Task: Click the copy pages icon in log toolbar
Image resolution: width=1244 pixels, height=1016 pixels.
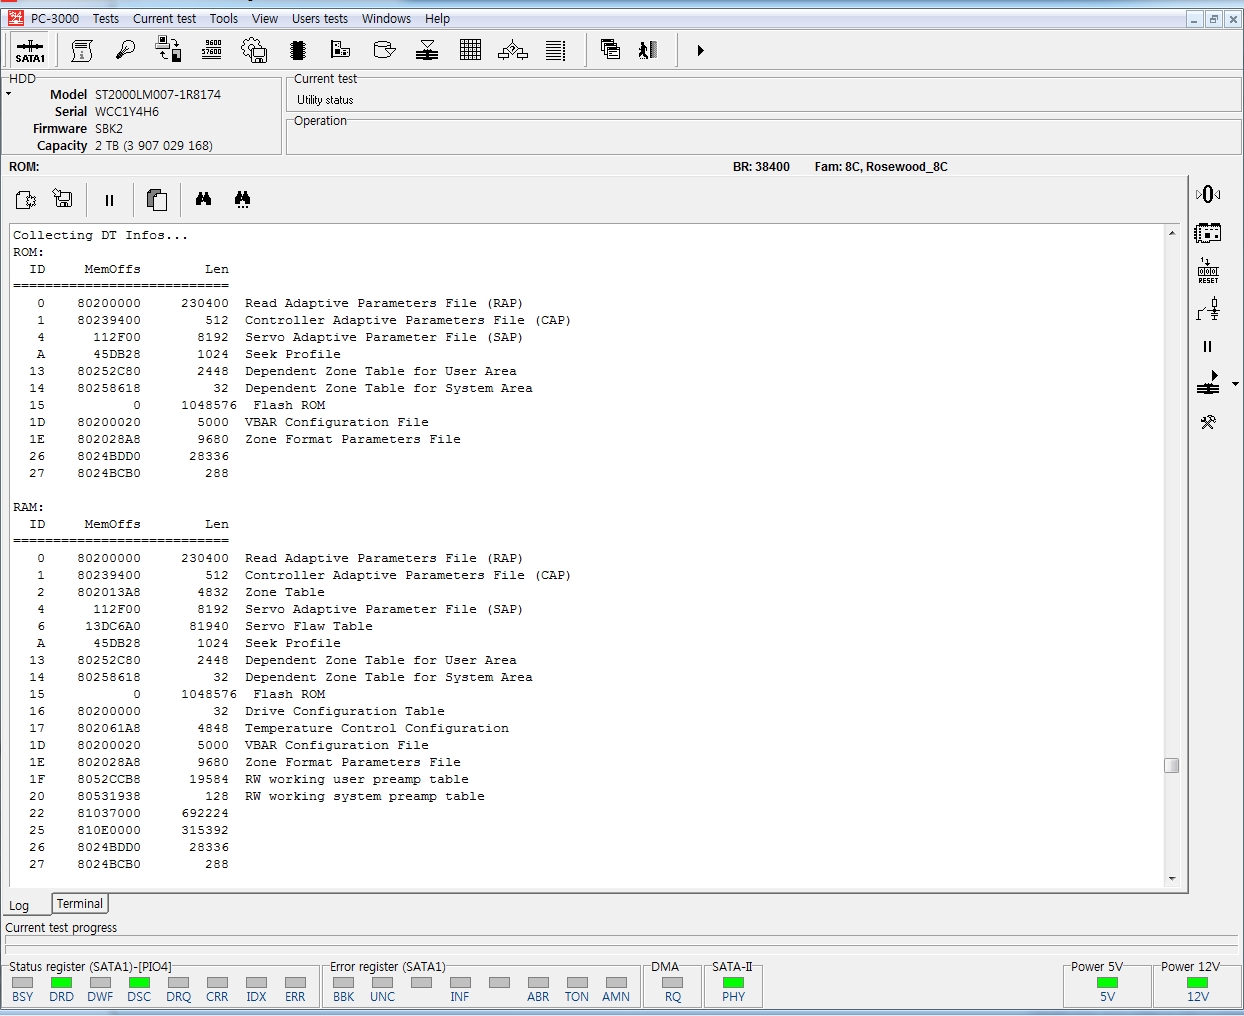Action: (x=157, y=199)
